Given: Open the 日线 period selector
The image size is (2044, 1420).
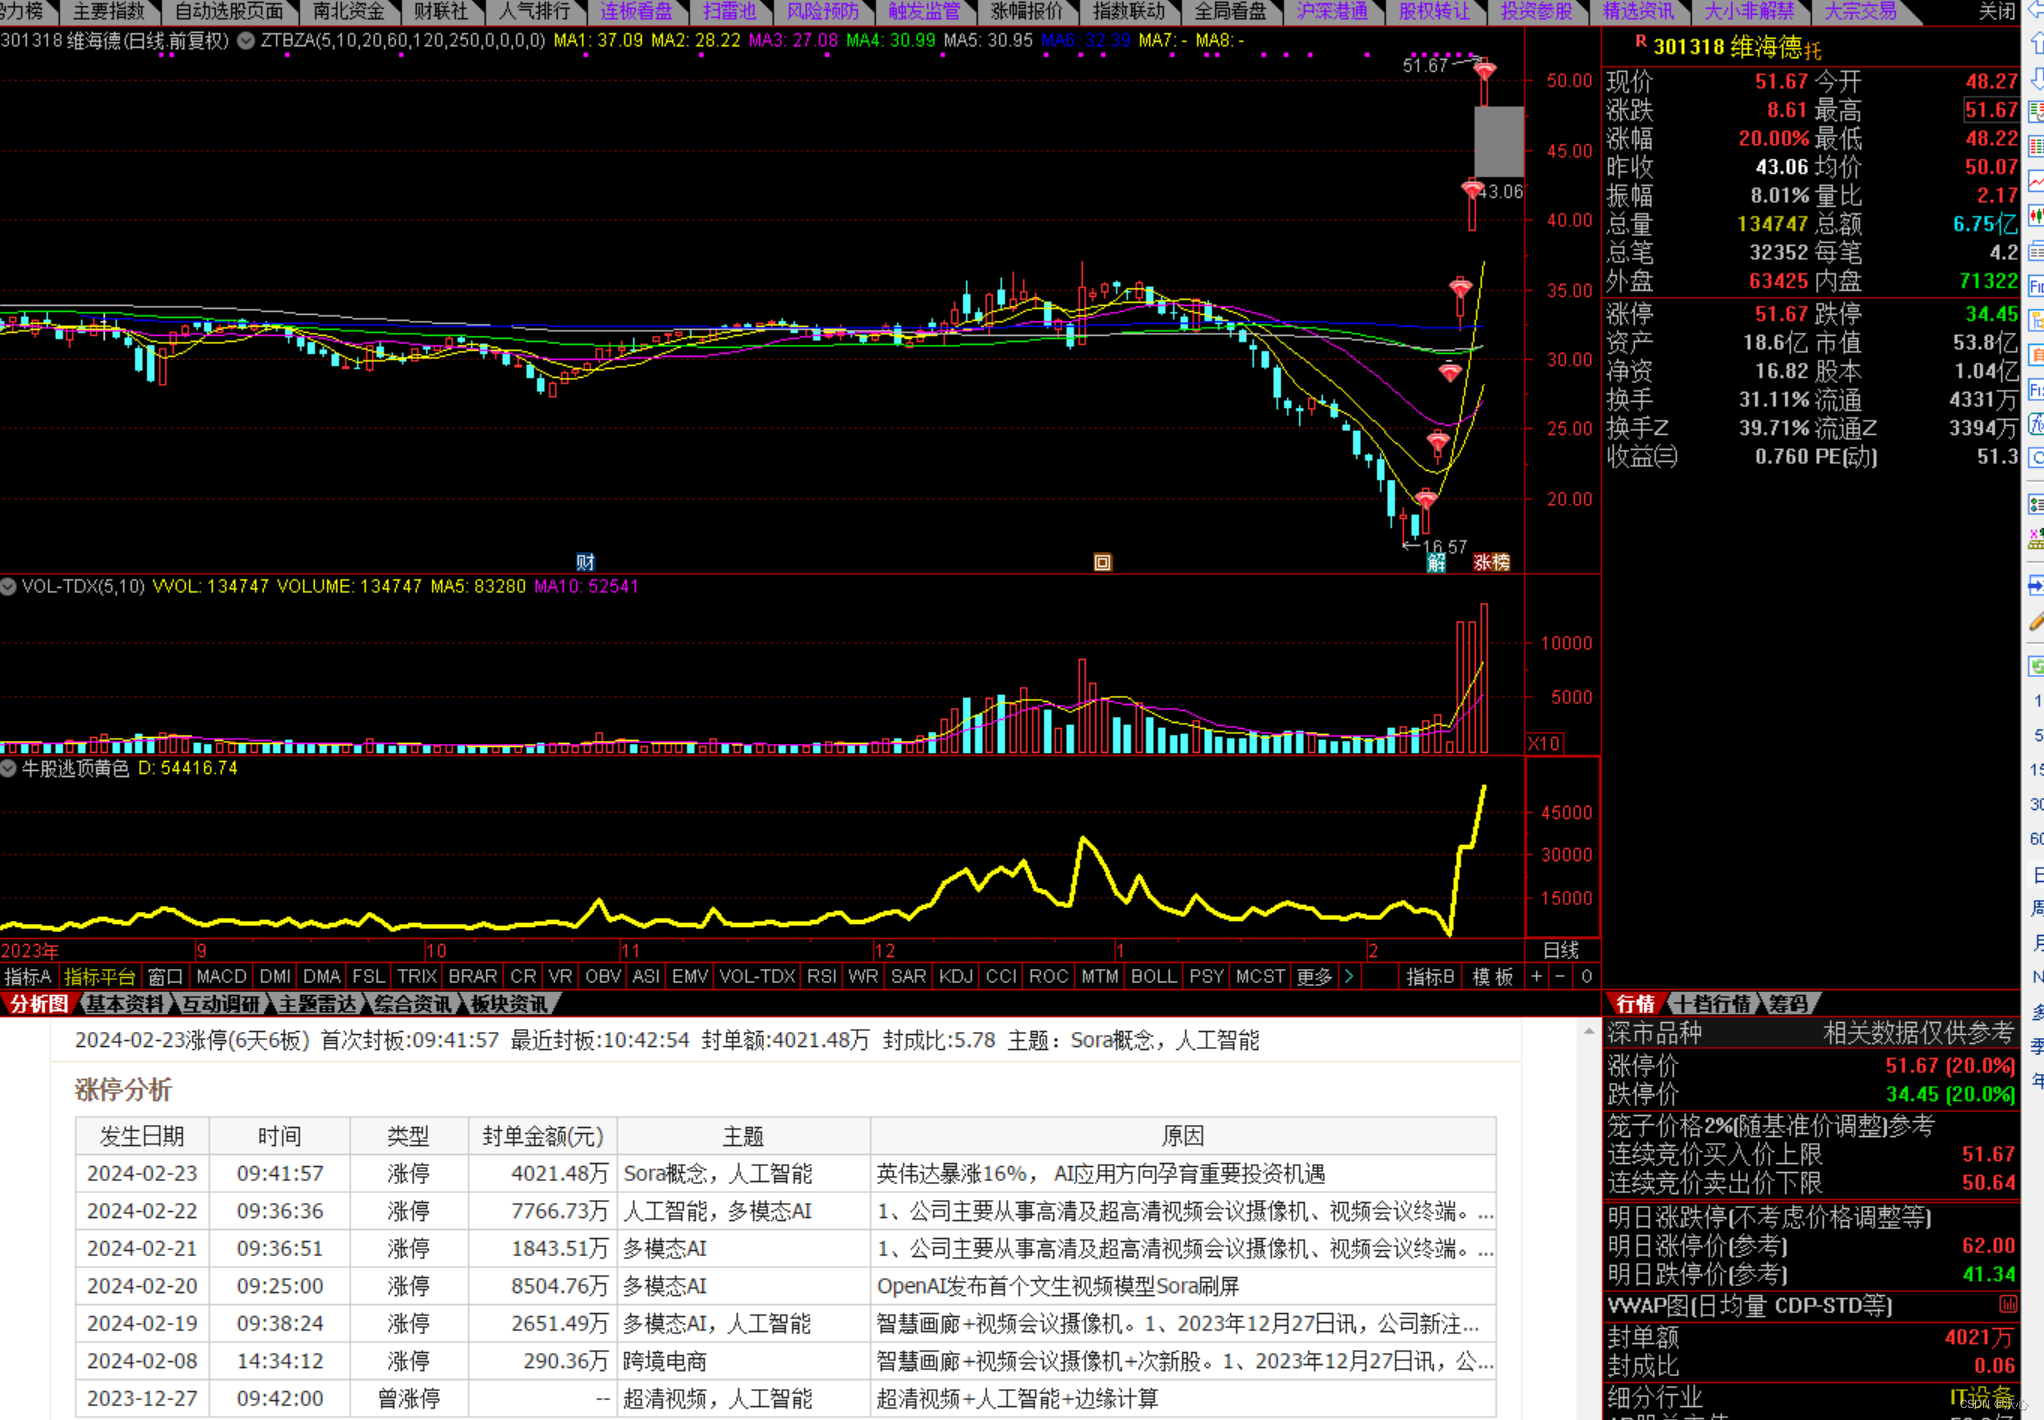Looking at the screenshot, I should pos(1561,950).
